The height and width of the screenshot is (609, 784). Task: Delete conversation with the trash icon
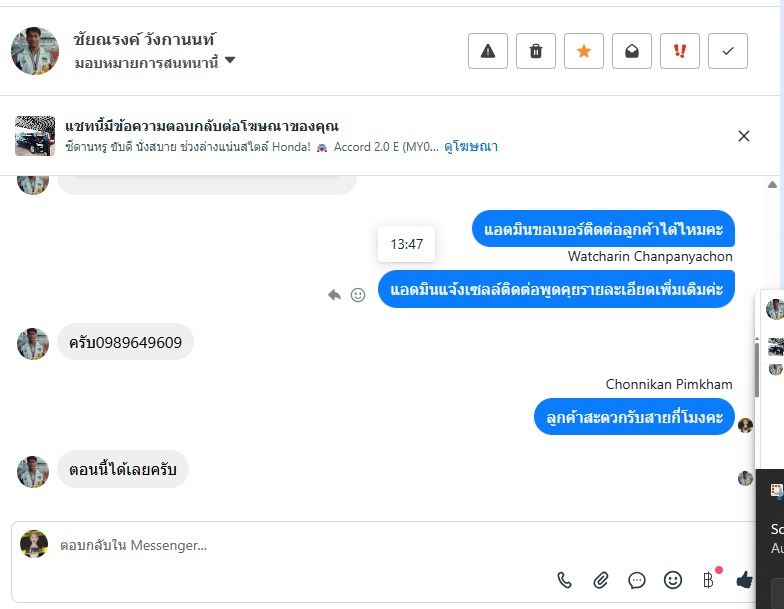point(536,51)
